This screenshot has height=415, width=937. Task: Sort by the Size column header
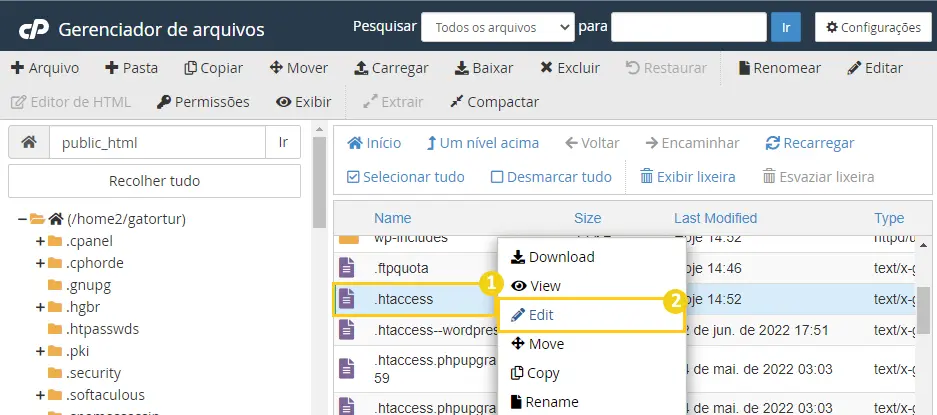tap(587, 218)
